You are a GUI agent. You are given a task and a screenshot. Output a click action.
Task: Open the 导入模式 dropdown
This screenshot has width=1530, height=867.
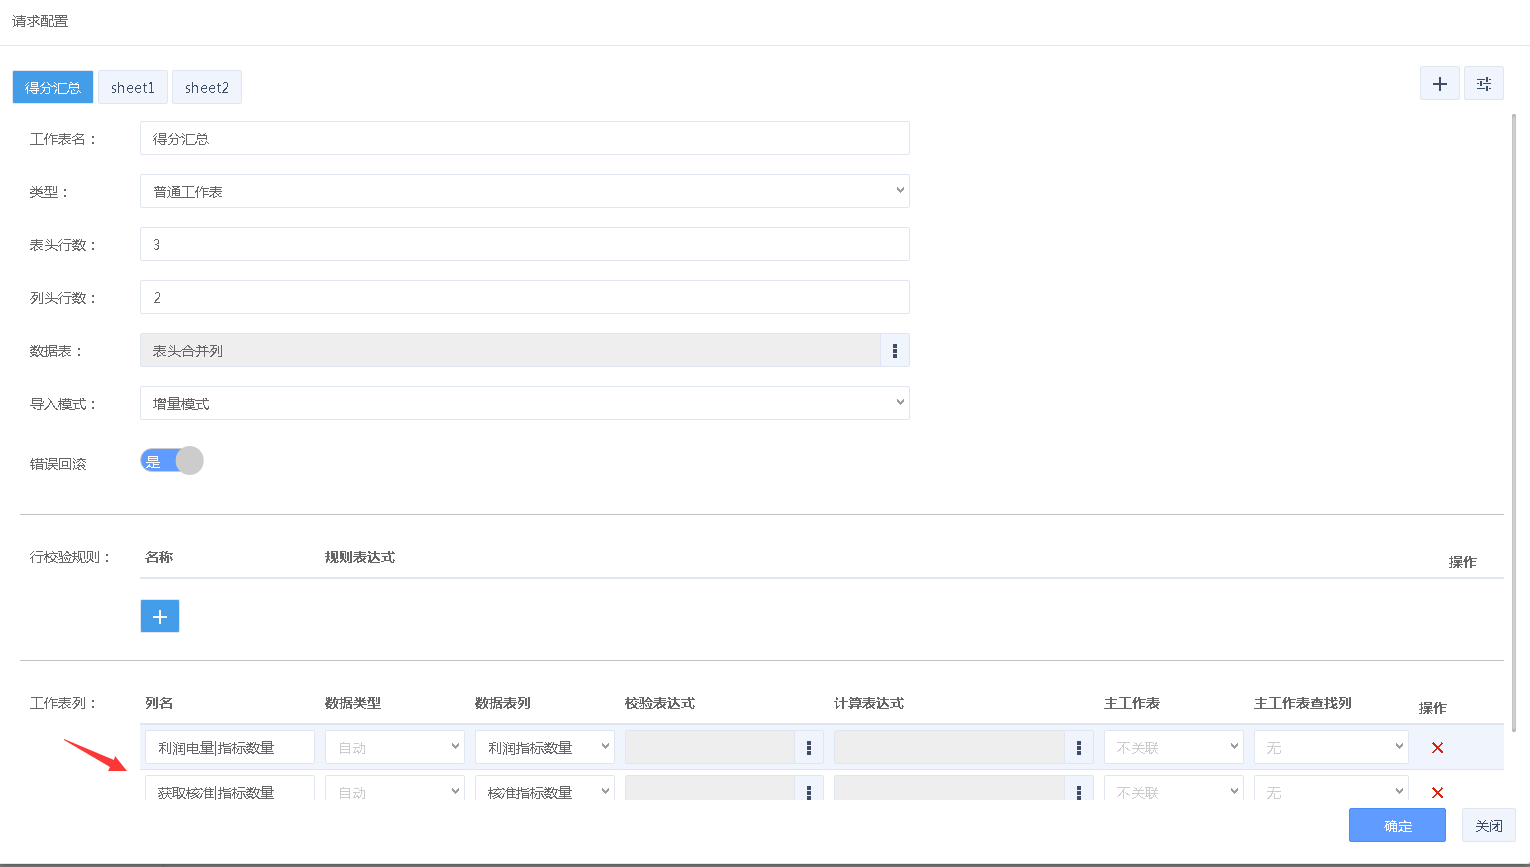(524, 404)
